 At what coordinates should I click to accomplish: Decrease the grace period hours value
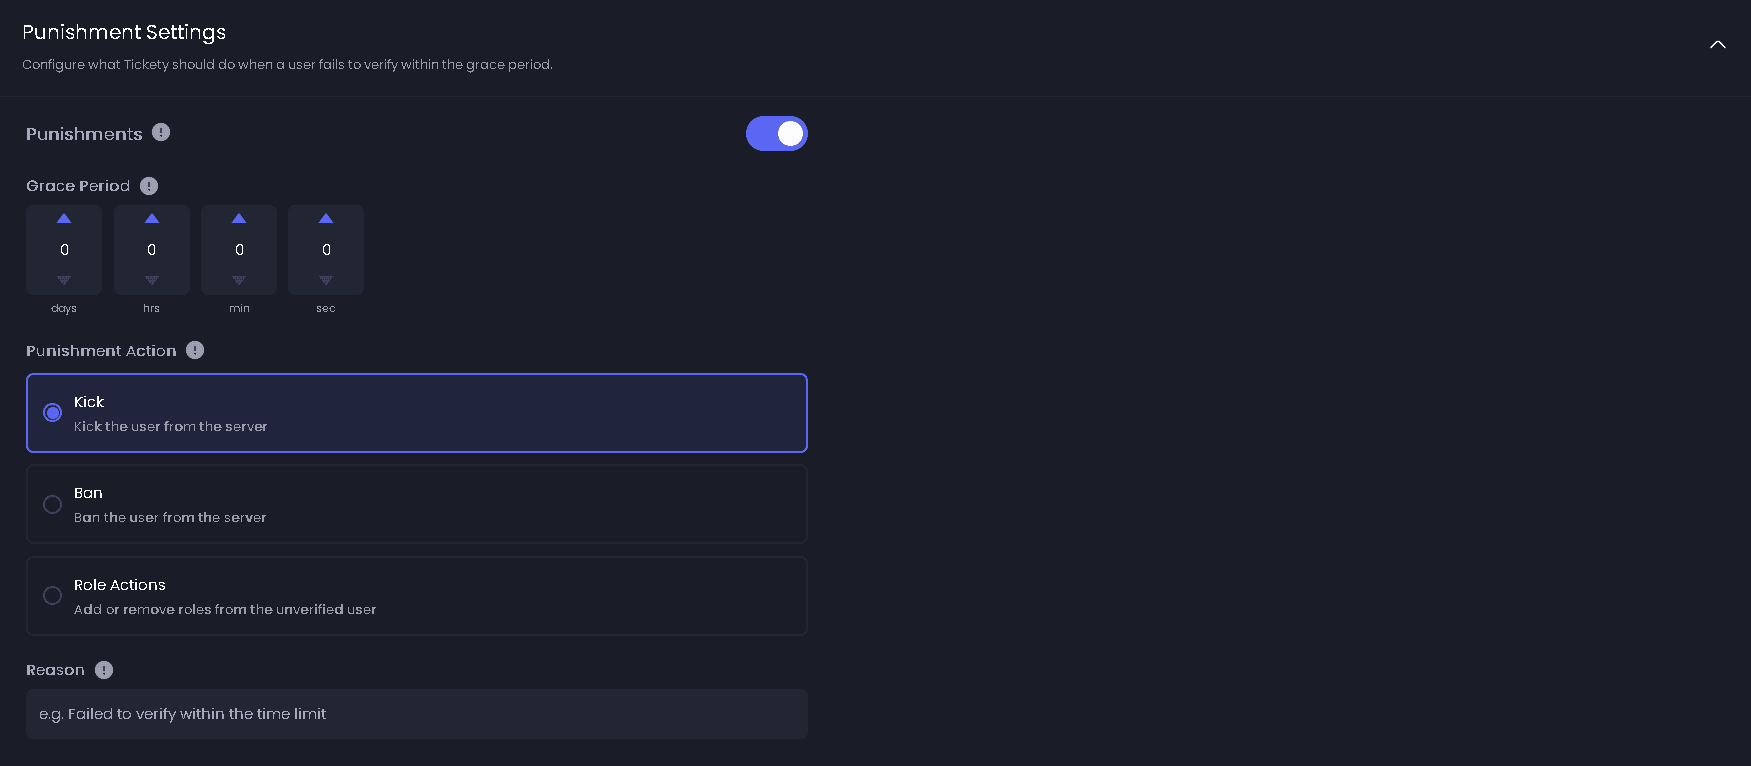[152, 280]
